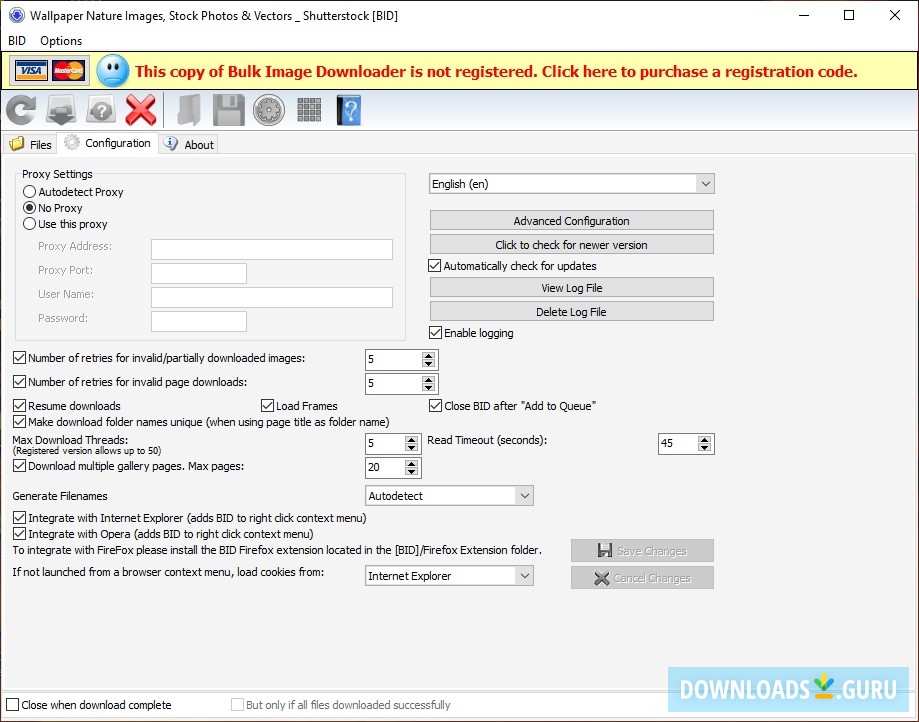919x722 pixels.
Task: Toggle the Enable logging checkbox
Action: pos(435,333)
